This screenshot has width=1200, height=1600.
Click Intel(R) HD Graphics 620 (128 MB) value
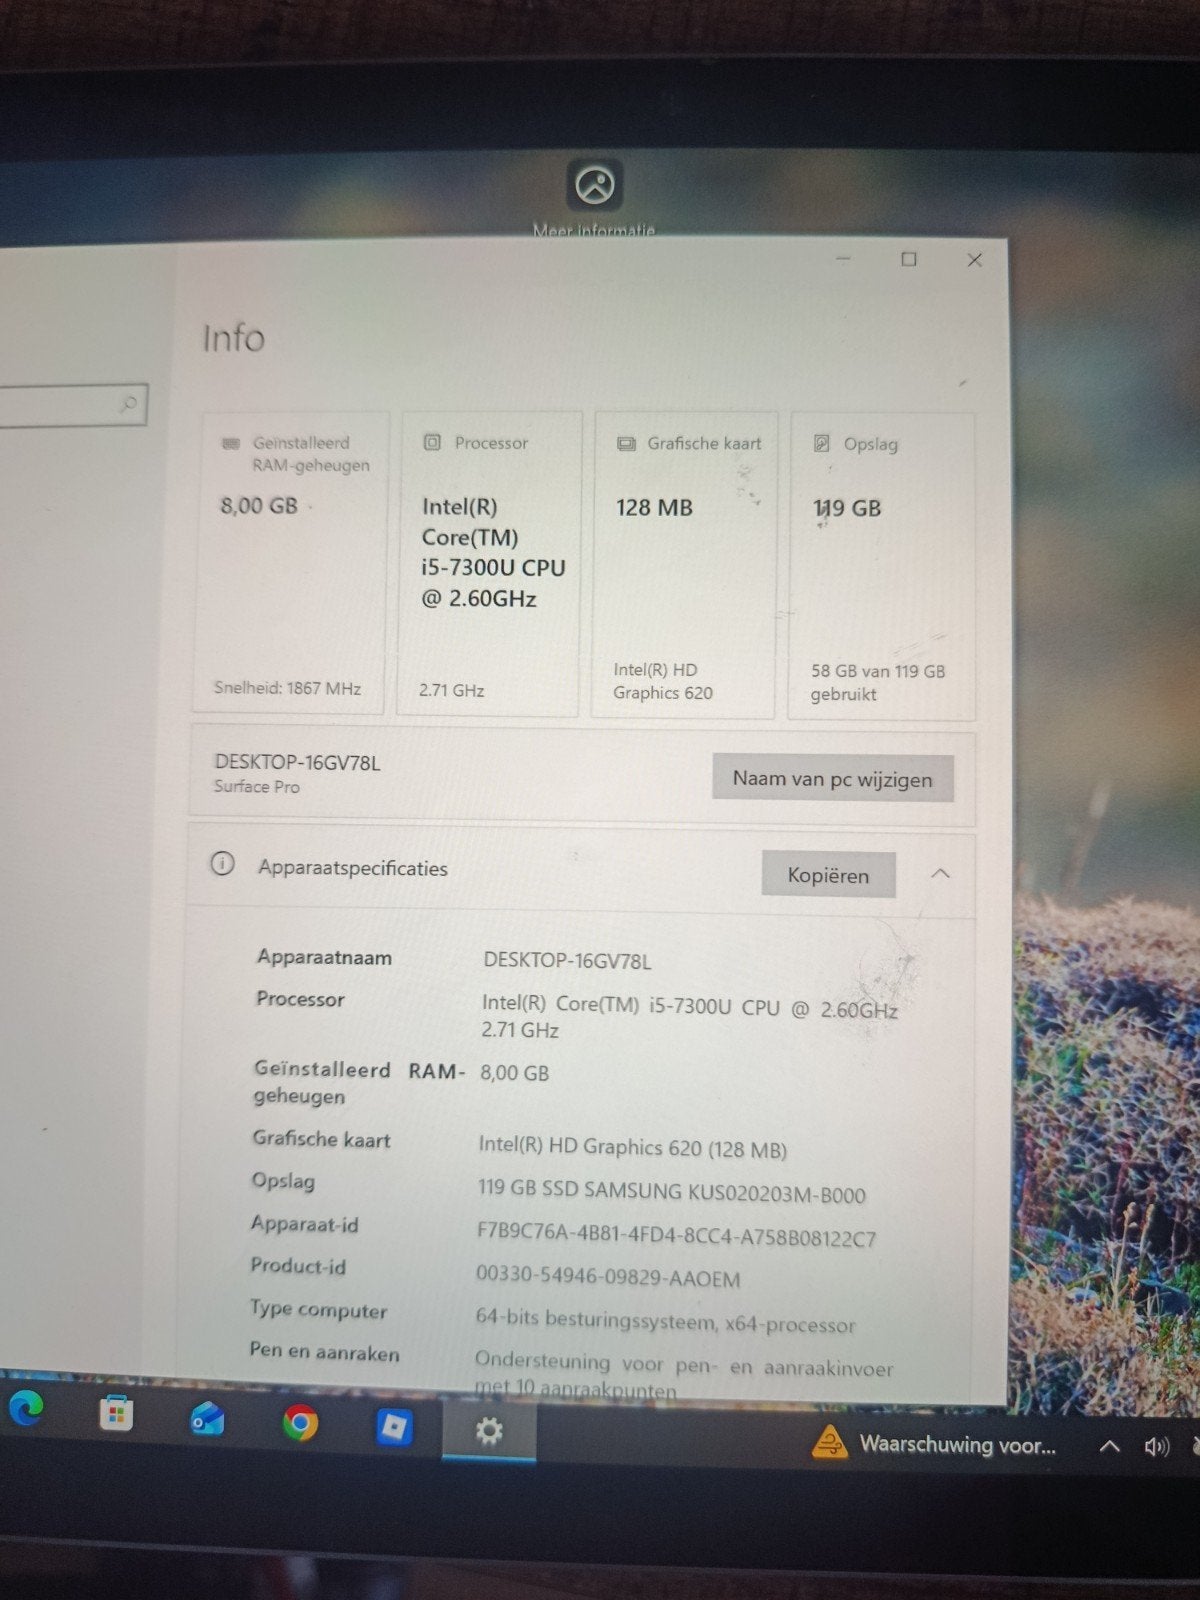(x=632, y=1148)
